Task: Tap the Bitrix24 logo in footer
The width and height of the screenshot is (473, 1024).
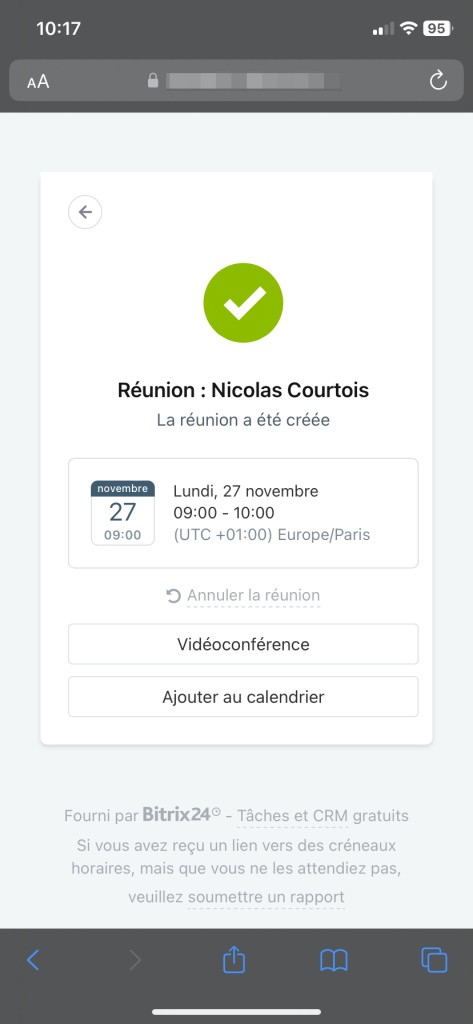Action: [x=182, y=814]
